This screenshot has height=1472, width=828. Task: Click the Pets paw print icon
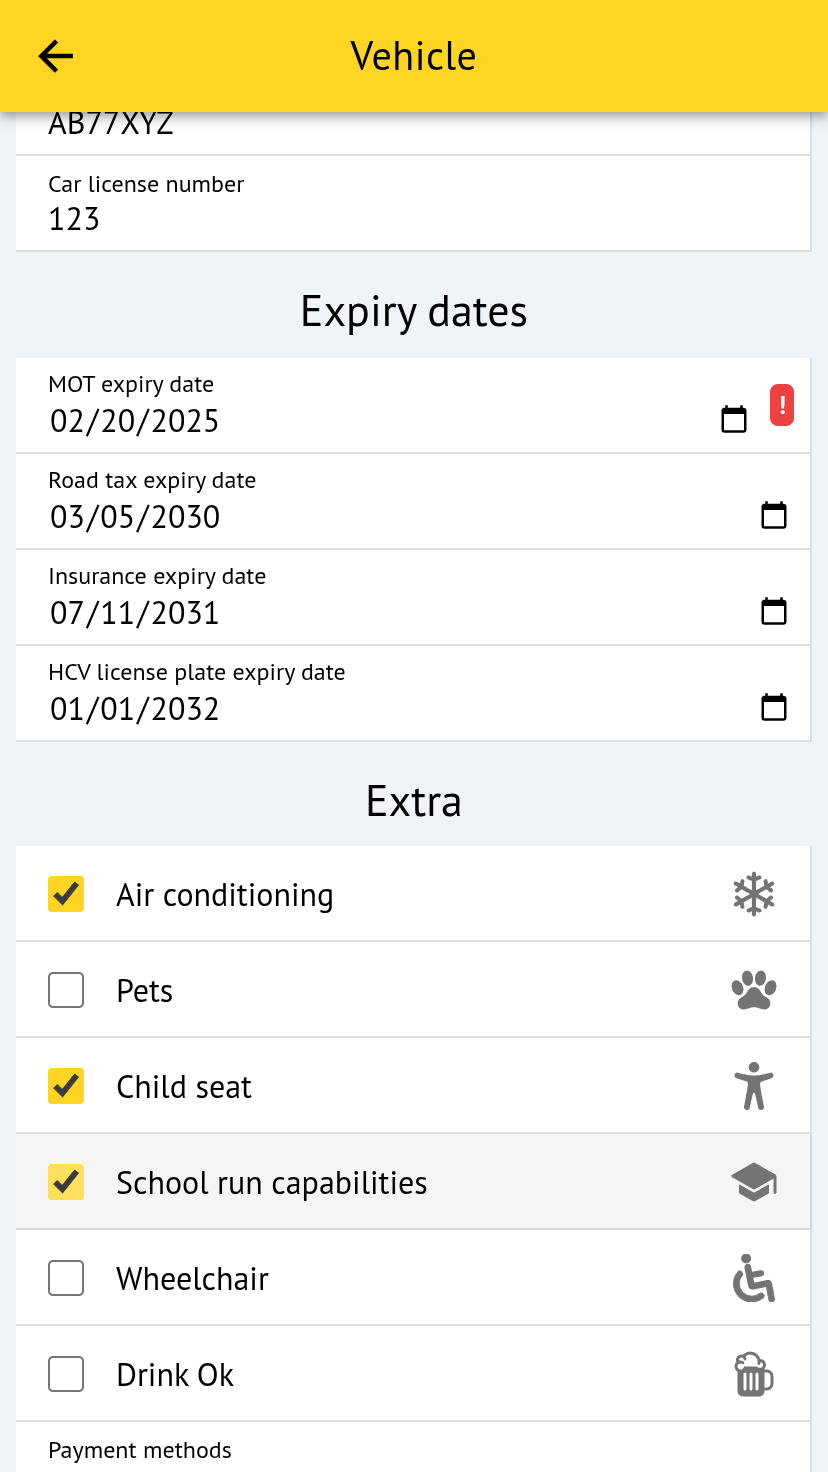point(754,990)
